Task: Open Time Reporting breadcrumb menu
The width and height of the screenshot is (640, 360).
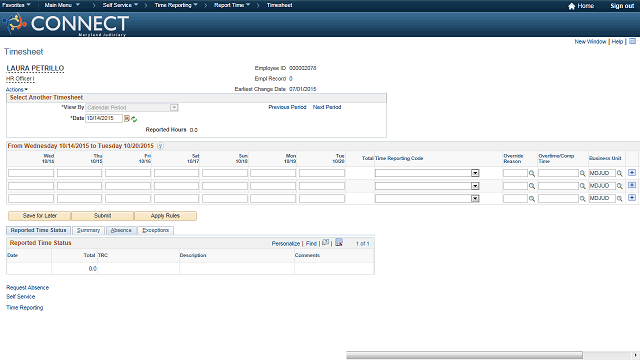Action: 176,5
